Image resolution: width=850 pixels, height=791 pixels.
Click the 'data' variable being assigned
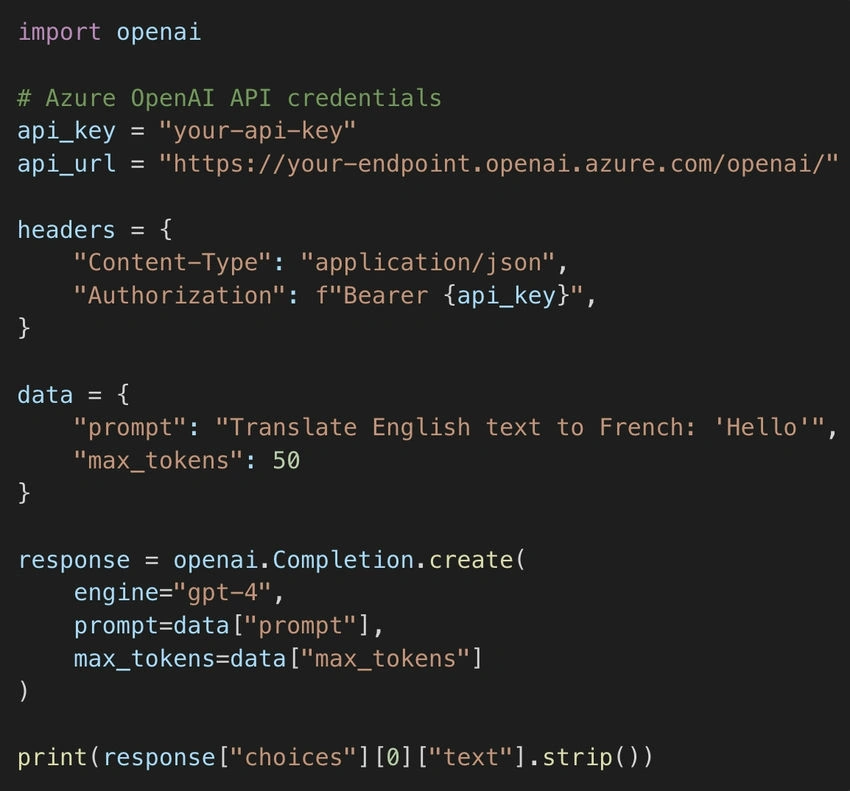point(45,395)
